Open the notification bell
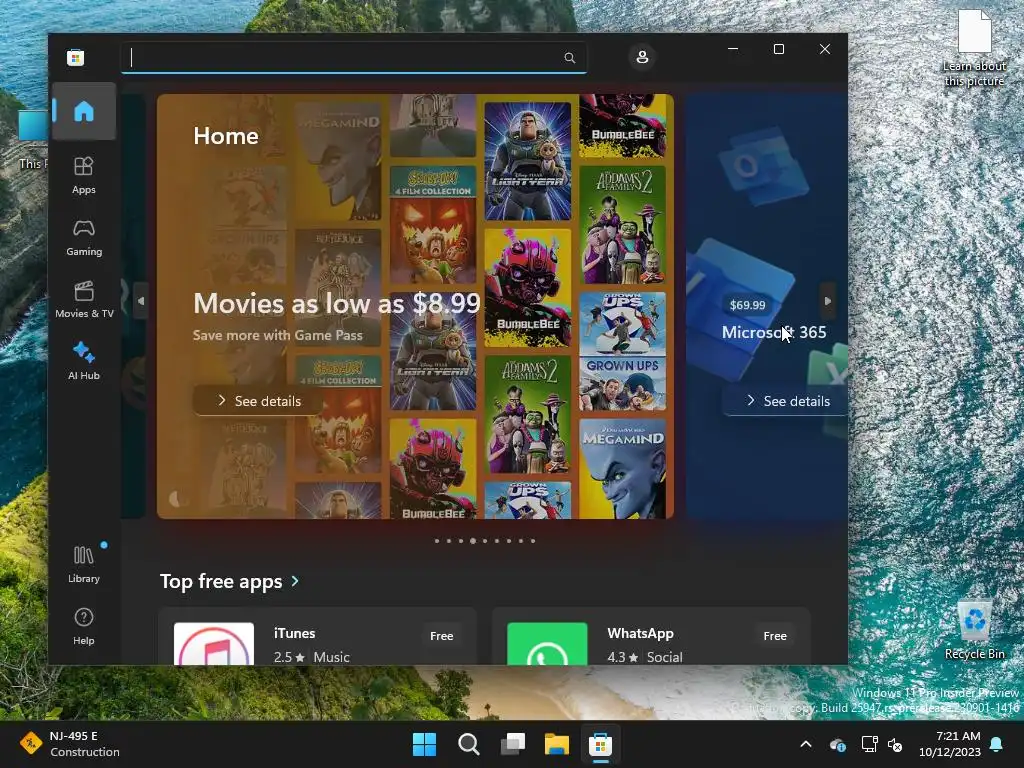The image size is (1024, 768). click(x=997, y=744)
